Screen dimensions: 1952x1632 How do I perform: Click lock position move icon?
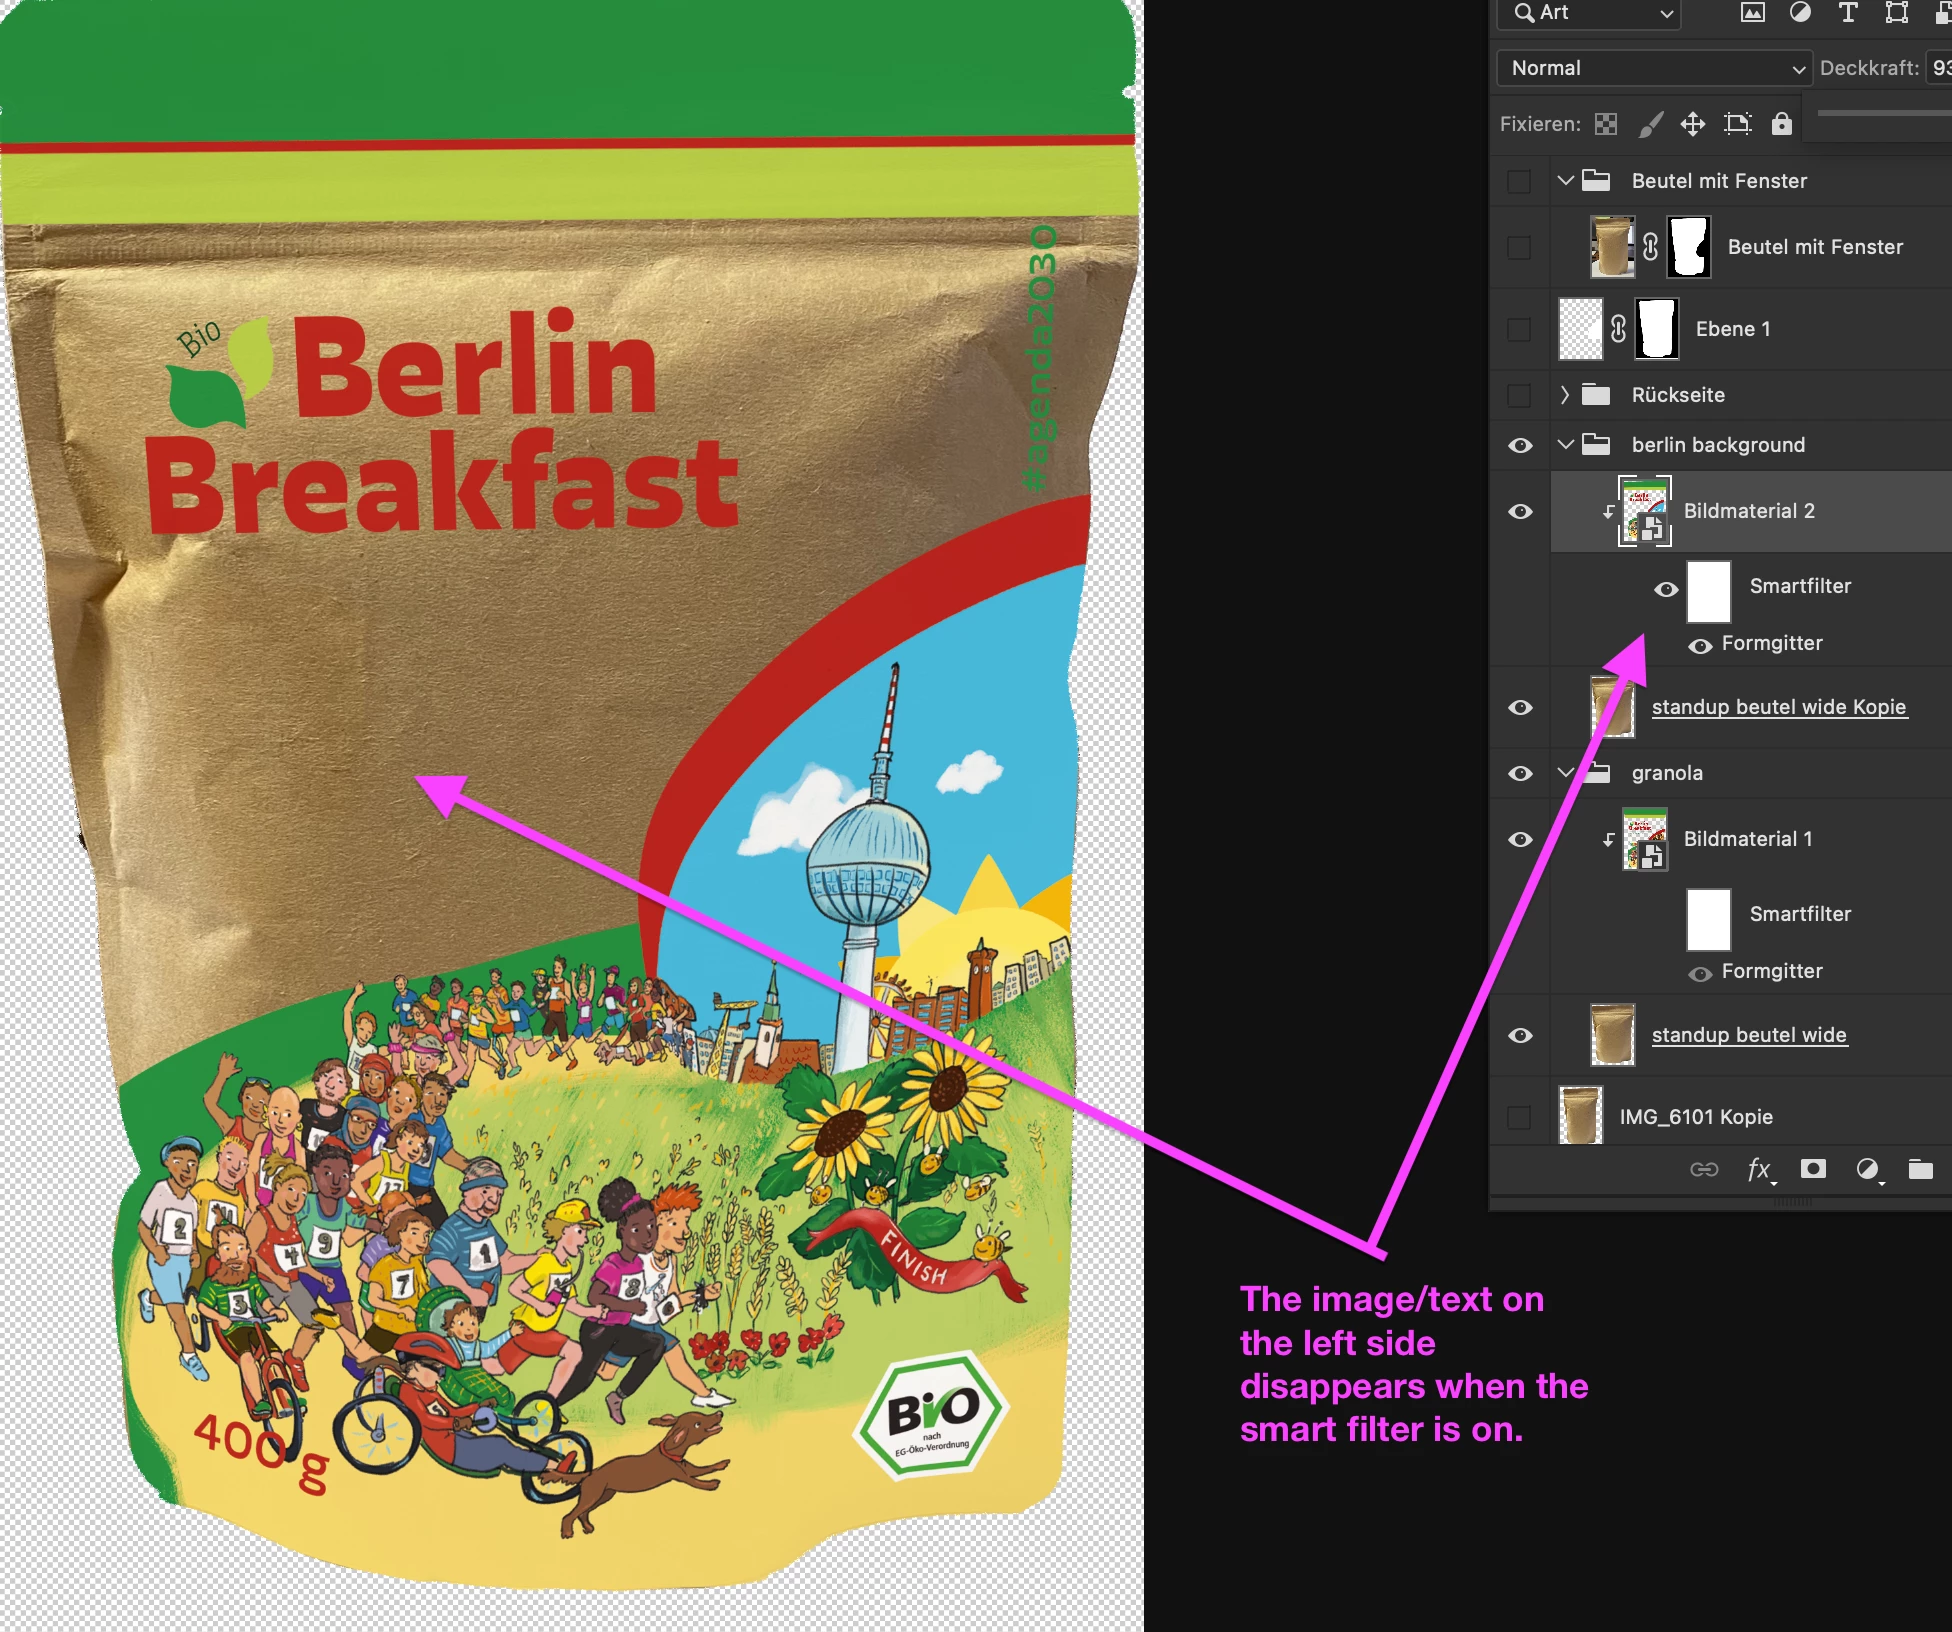pos(1693,124)
